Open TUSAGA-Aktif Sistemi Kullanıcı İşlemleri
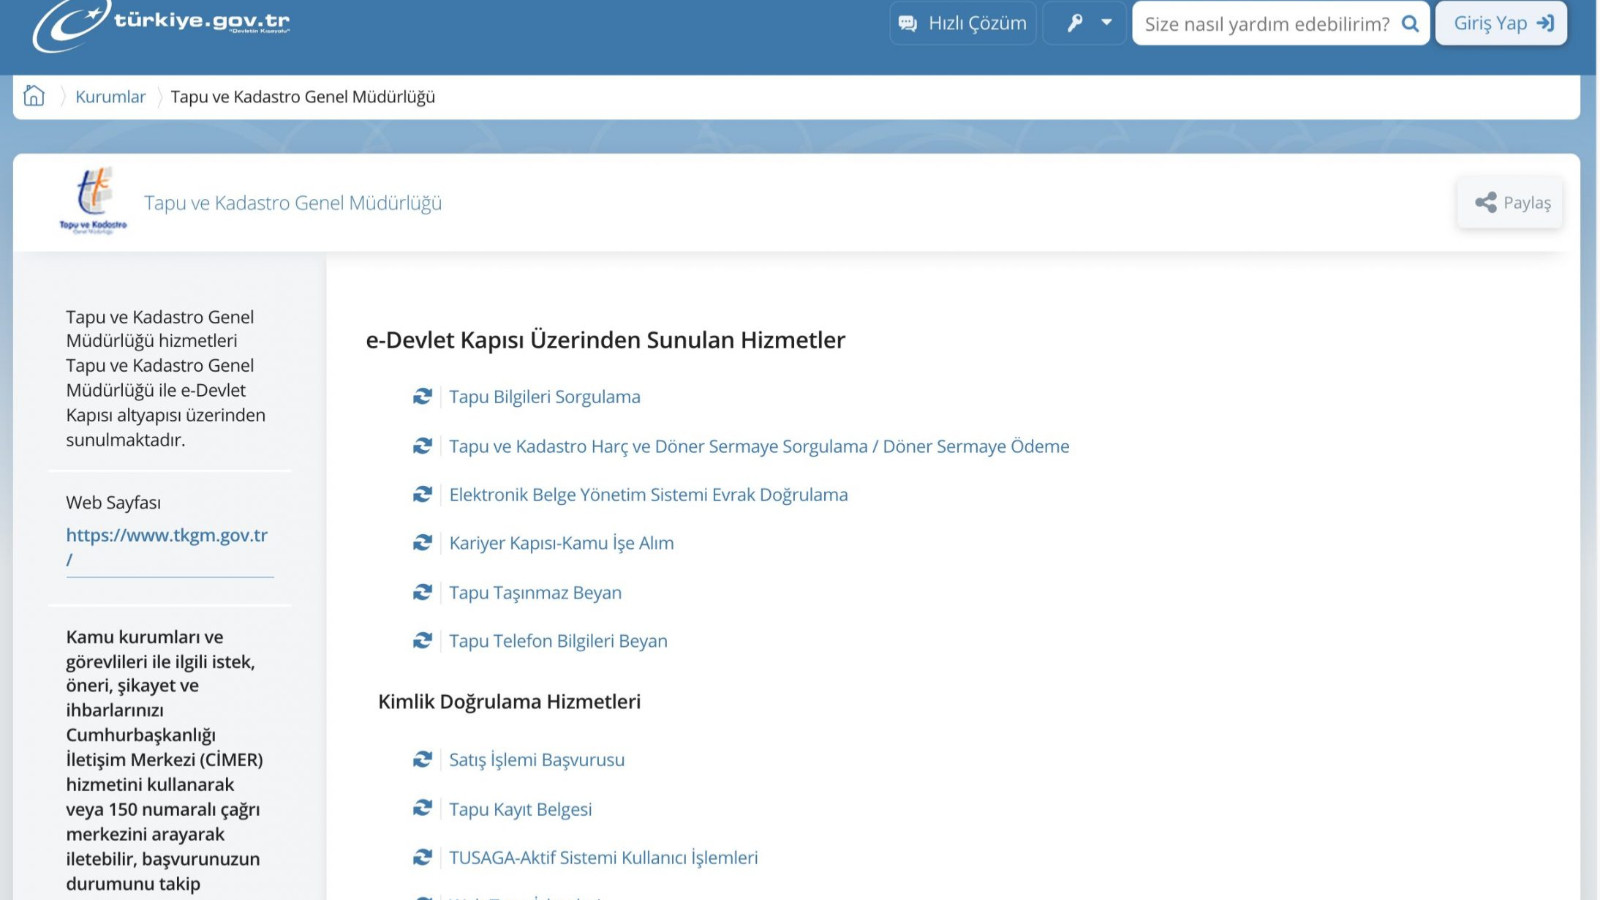1600x900 pixels. click(x=603, y=858)
